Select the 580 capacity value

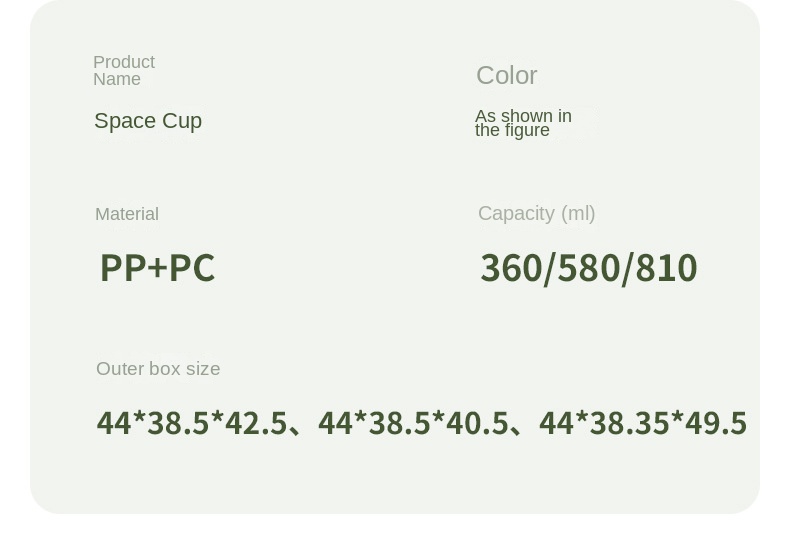click(x=588, y=268)
